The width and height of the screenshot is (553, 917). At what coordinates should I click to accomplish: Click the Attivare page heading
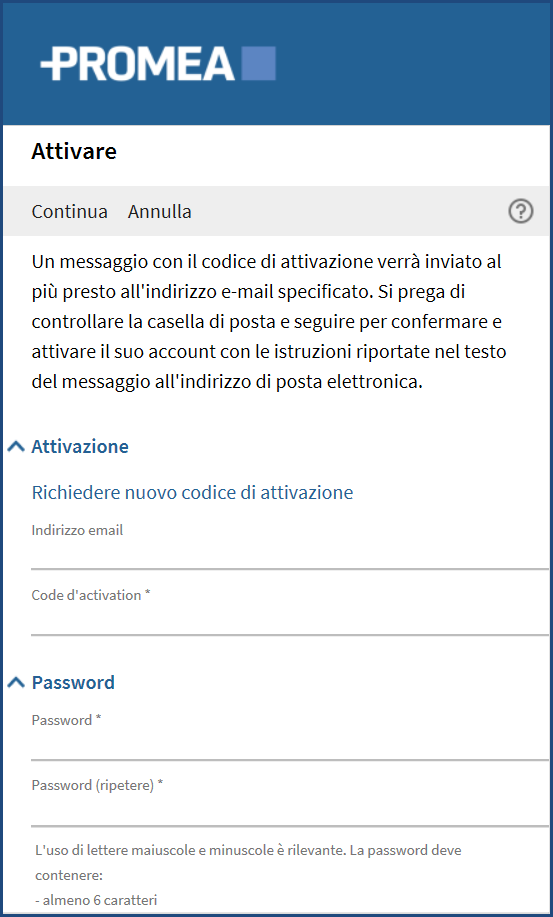tap(74, 151)
